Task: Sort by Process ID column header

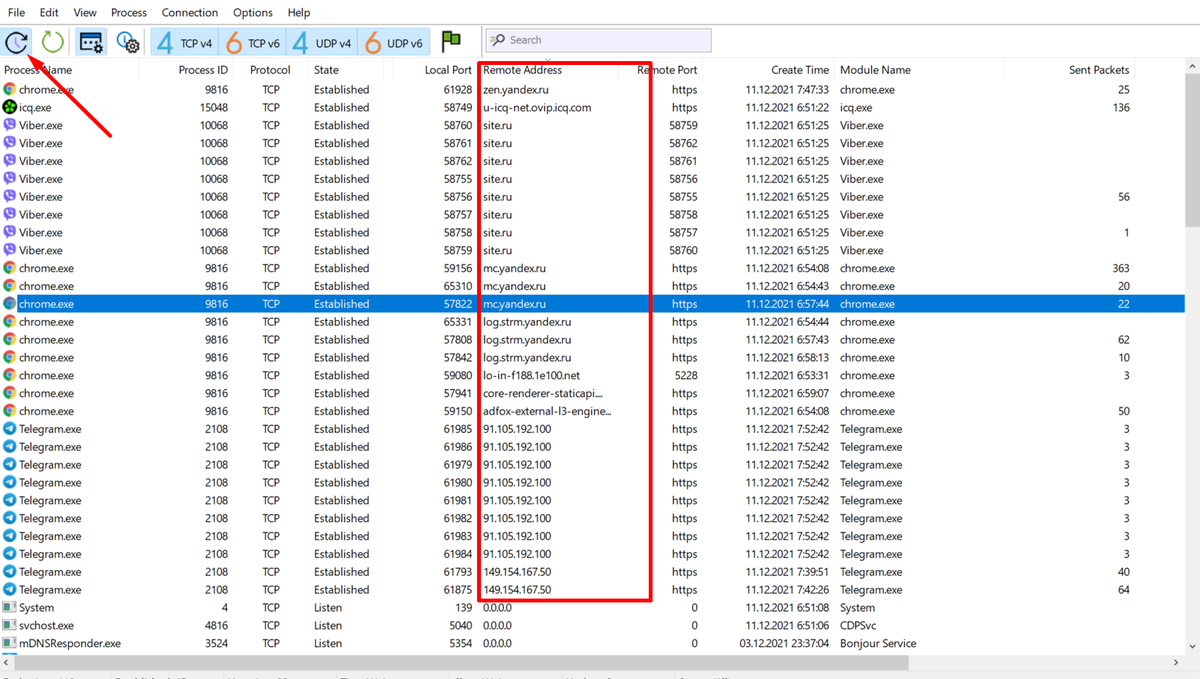Action: pyautogui.click(x=203, y=70)
